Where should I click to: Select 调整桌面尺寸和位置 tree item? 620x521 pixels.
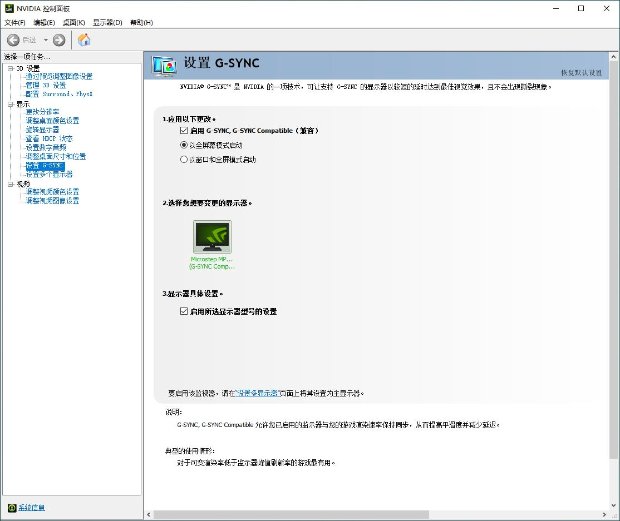56,156
